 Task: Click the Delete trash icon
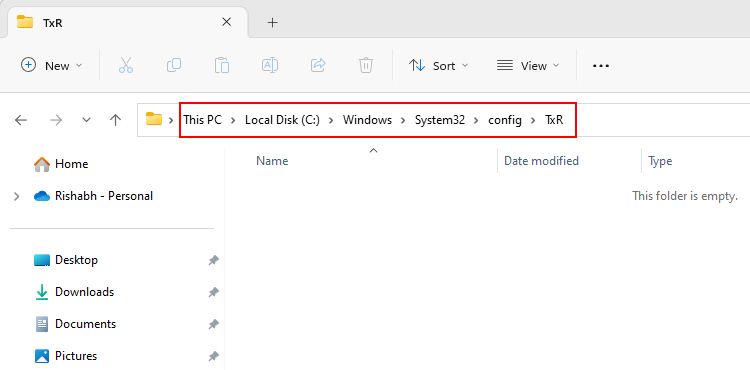click(x=366, y=65)
